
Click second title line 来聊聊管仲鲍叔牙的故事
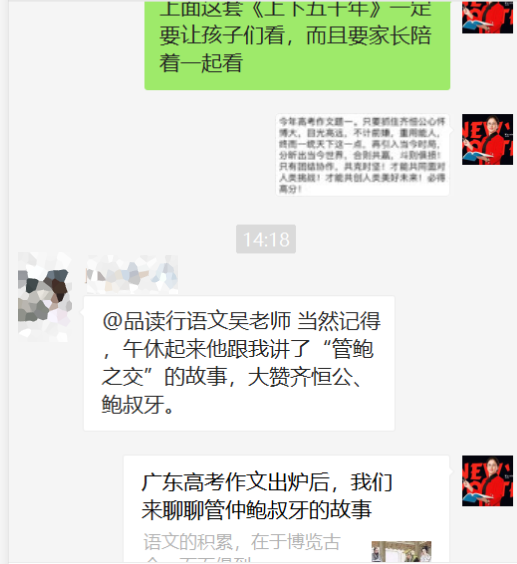(x=256, y=510)
